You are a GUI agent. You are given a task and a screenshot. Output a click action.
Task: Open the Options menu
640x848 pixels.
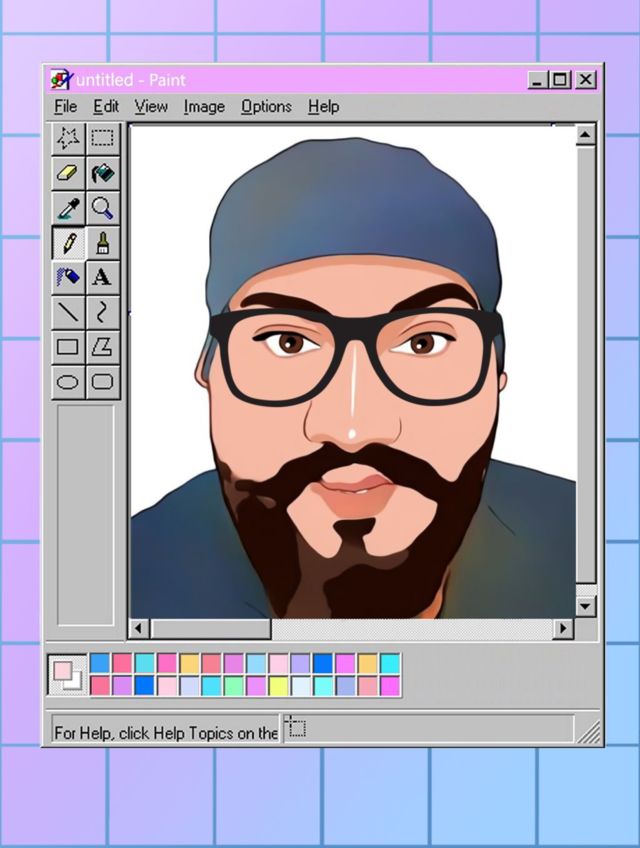(266, 106)
